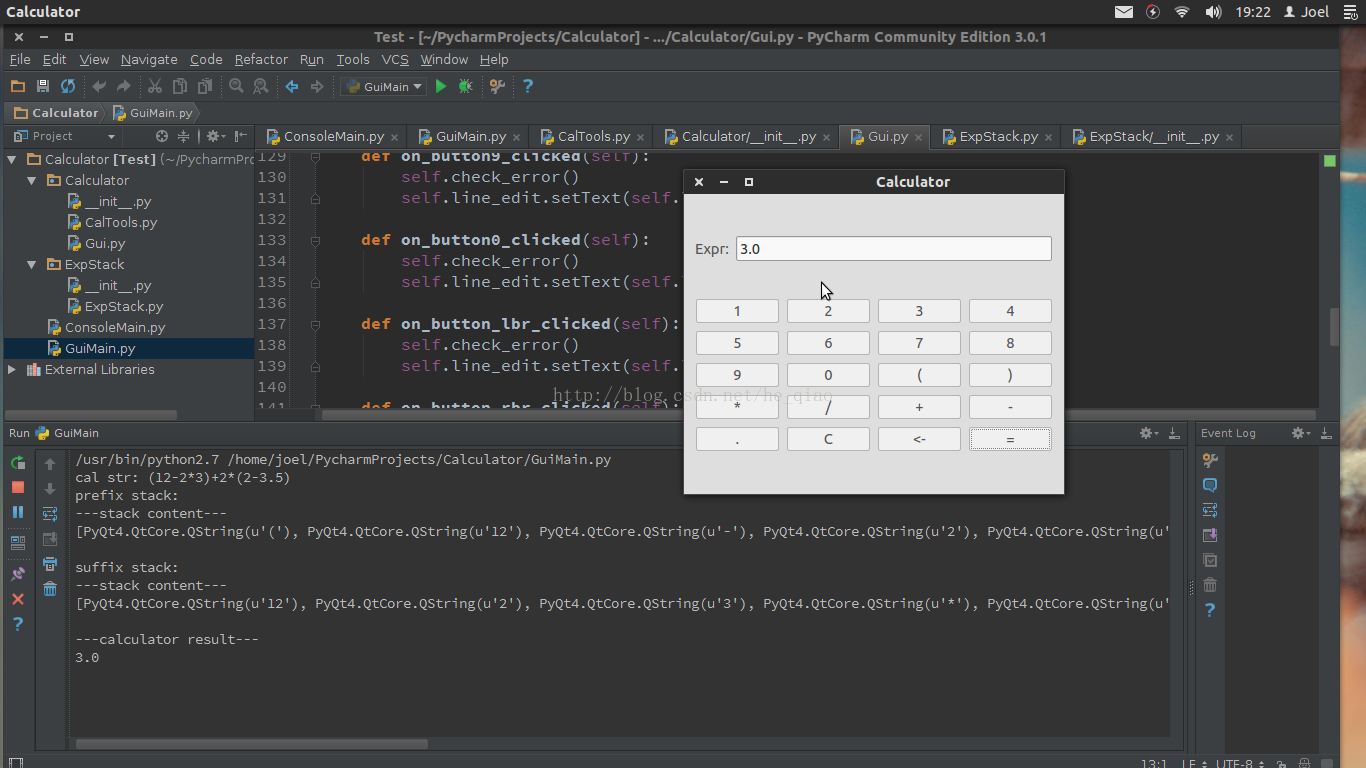Image resolution: width=1366 pixels, height=768 pixels.
Task: Click the C clear button in Calculator
Action: point(828,439)
